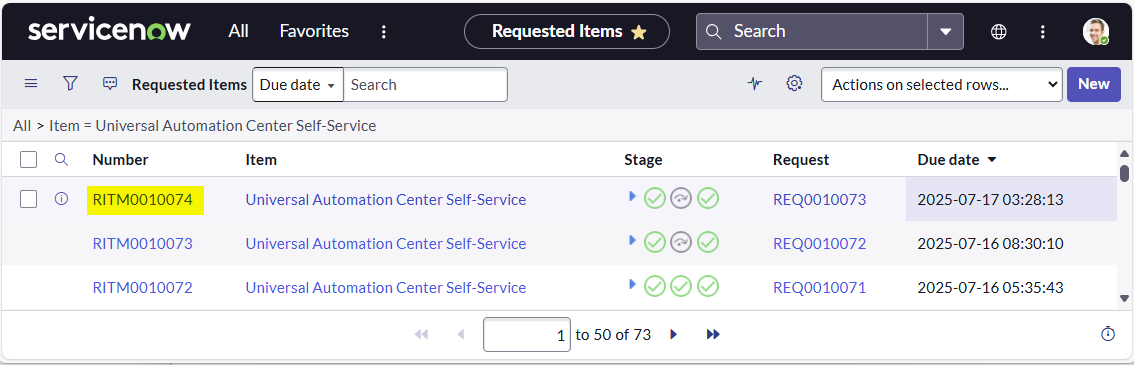1134x365 pixels.
Task: Open record RITM0010073
Action: [142, 244]
